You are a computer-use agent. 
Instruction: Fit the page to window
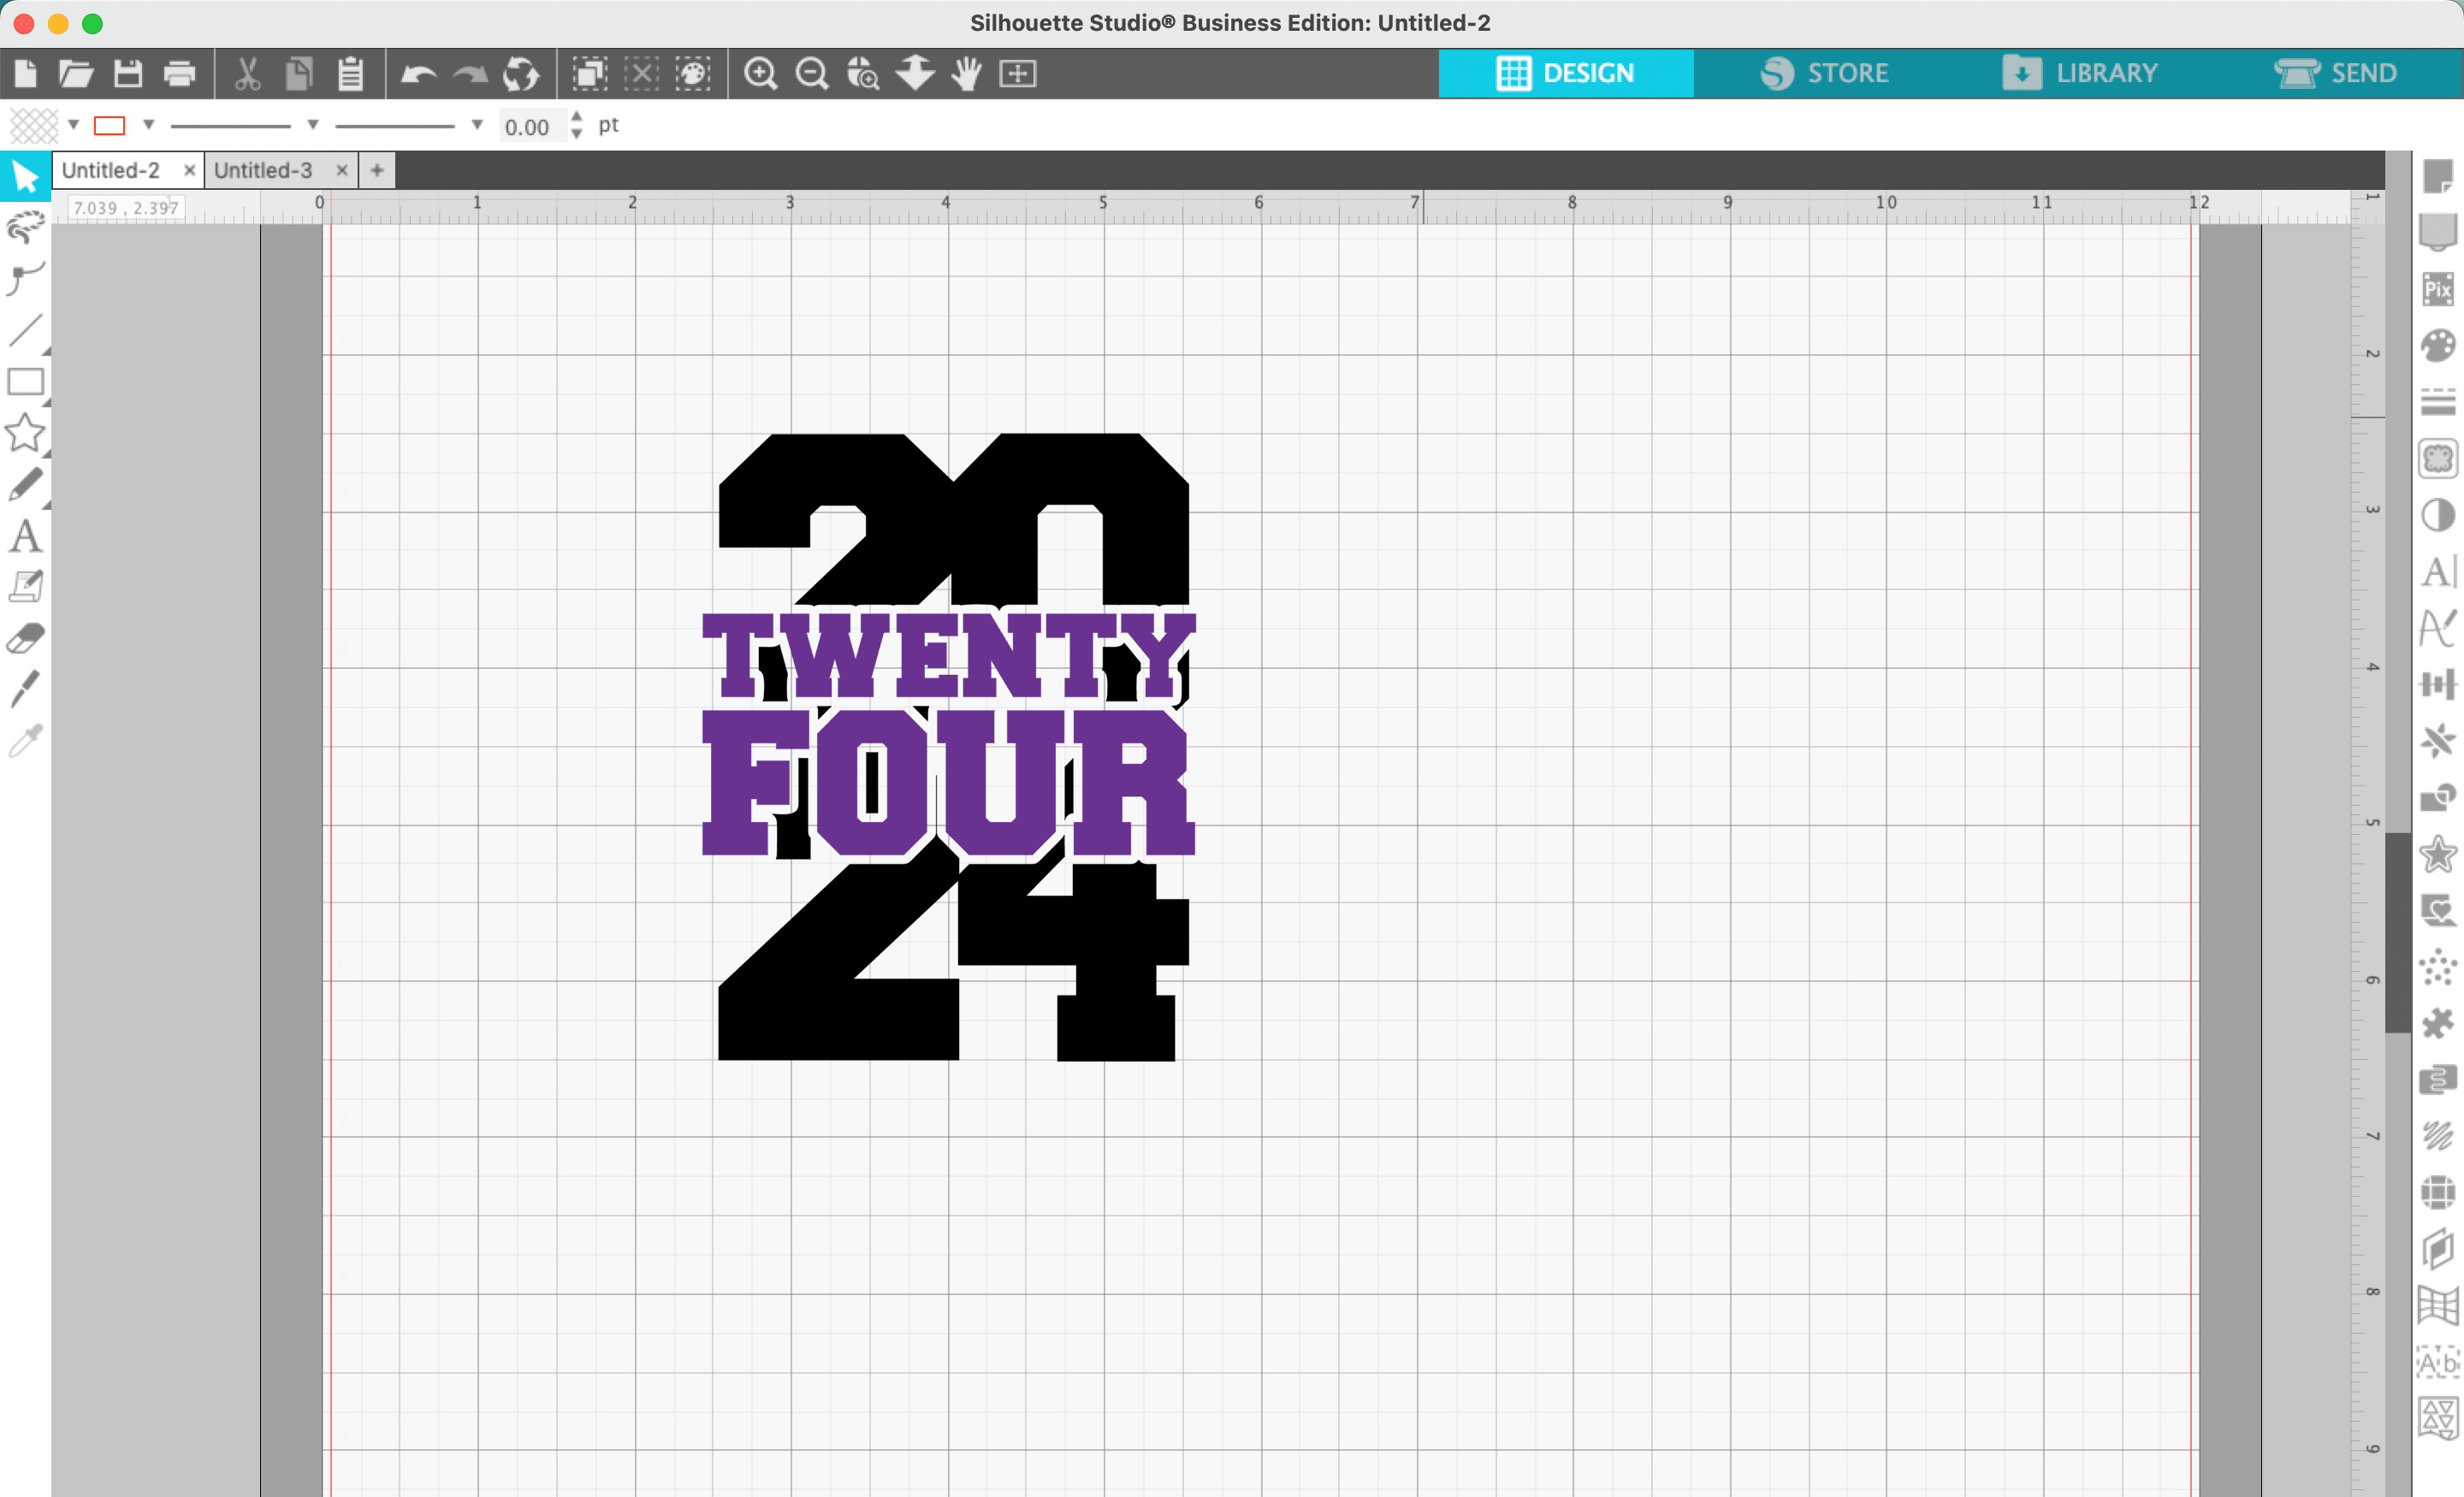(x=1018, y=73)
